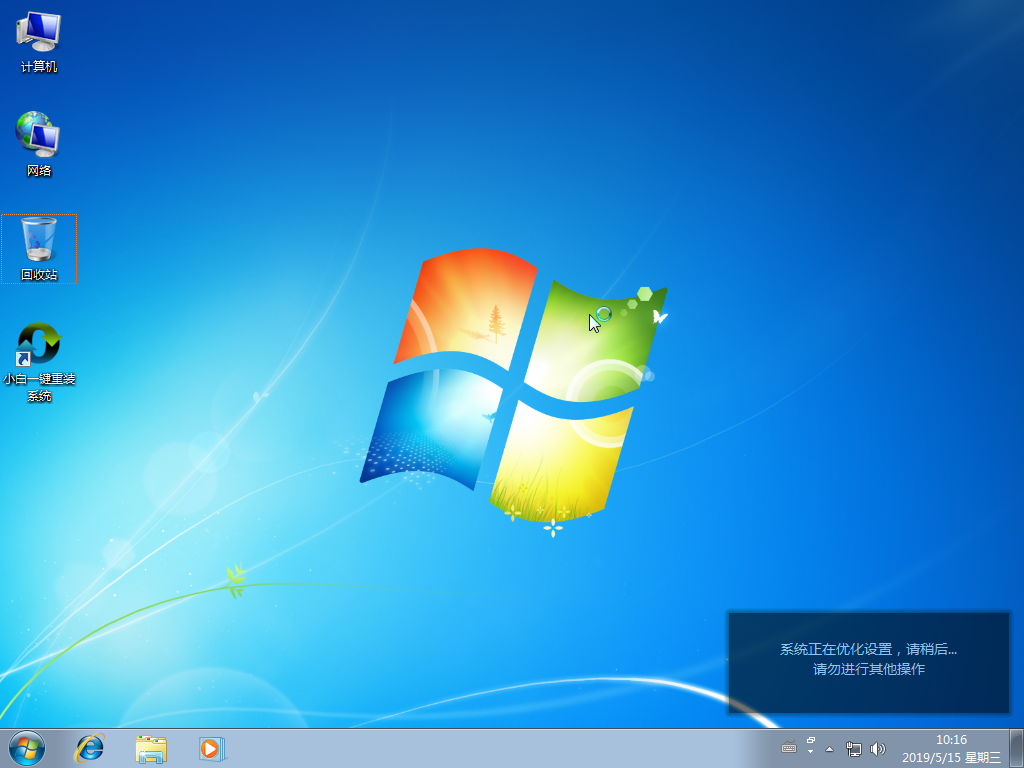Open the 网络 (Network) desktop icon
Screen dimensions: 1024x768
[x=38, y=140]
